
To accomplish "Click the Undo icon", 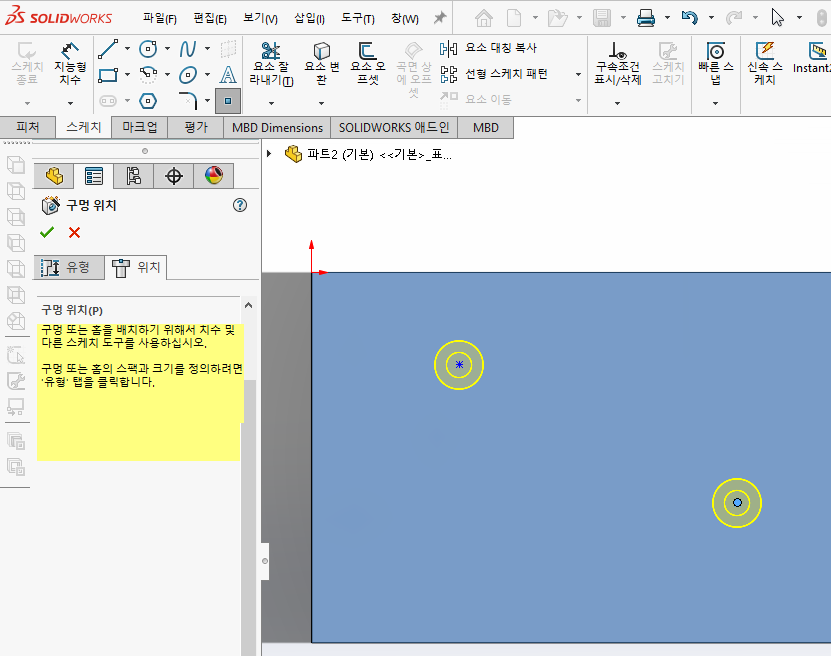I will (x=689, y=18).
